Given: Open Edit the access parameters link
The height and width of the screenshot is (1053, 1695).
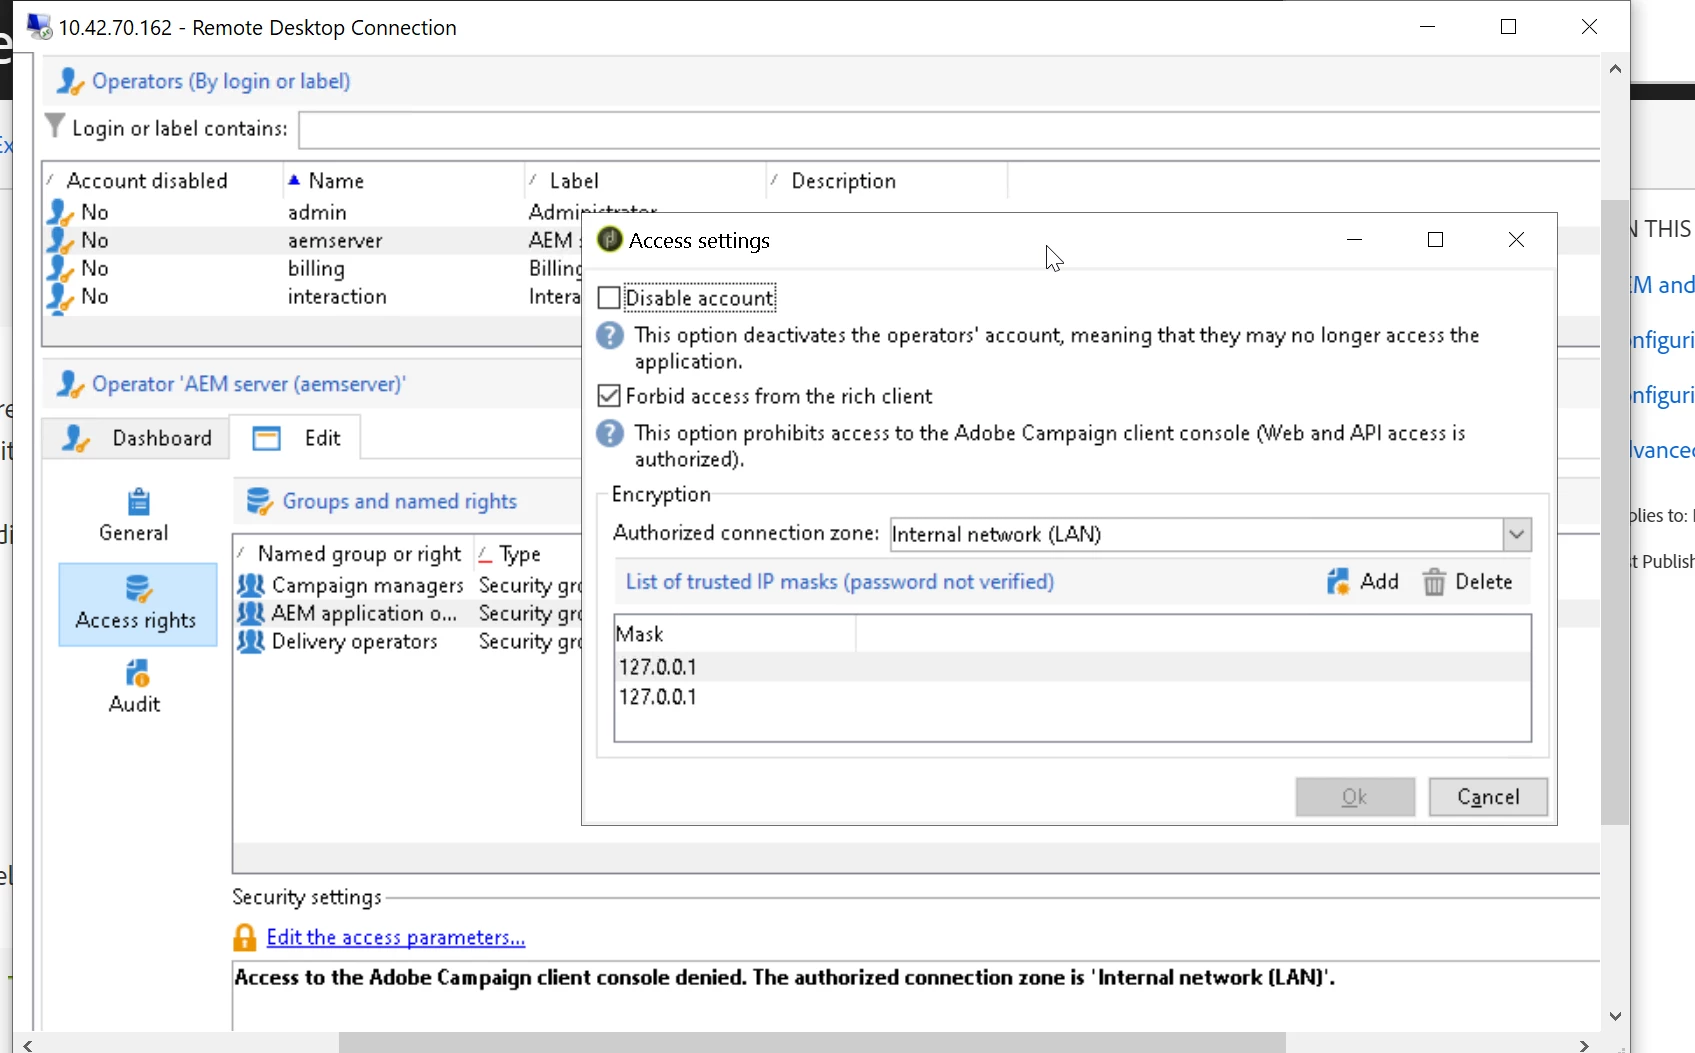Looking at the screenshot, I should point(396,938).
